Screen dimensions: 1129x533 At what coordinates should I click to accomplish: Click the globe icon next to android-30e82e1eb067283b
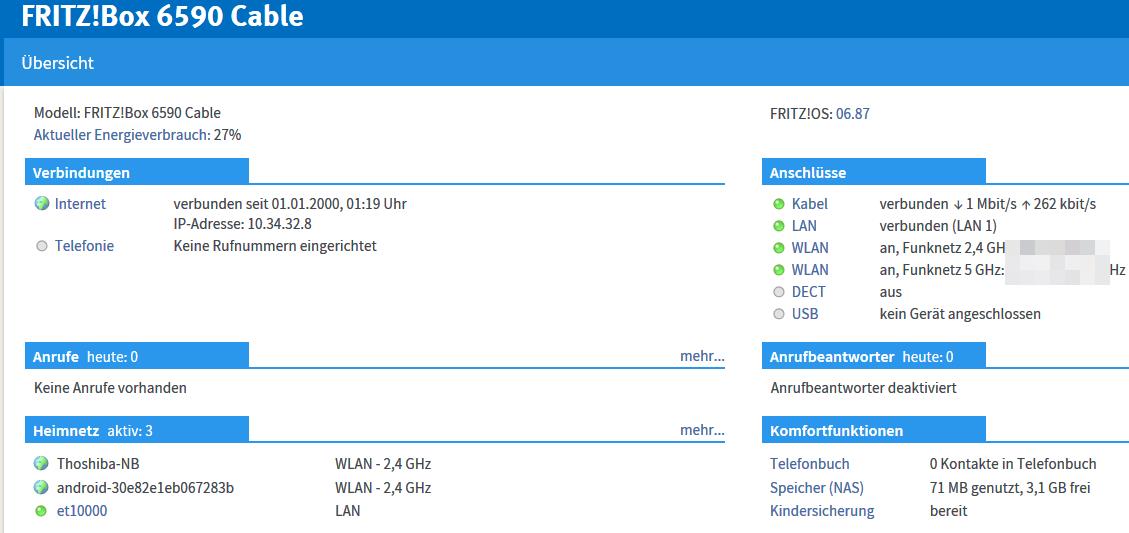[41, 488]
